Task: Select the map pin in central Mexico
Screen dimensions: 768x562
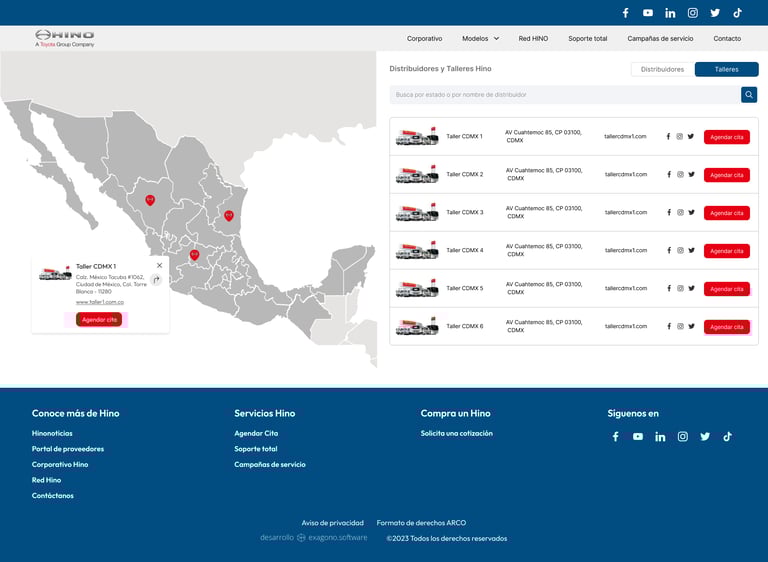Action: click(x=194, y=255)
